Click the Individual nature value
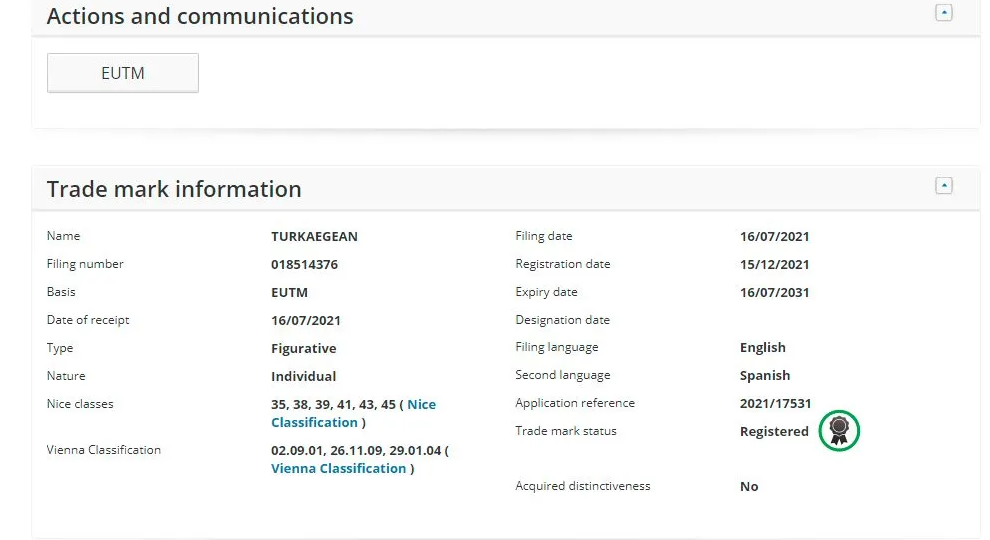The width and height of the screenshot is (990, 540). (304, 376)
